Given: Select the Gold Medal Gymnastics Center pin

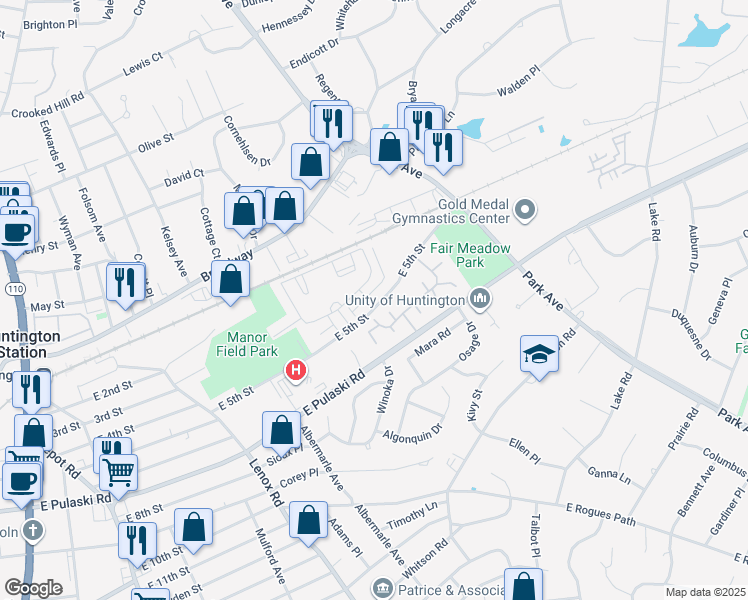Looking at the screenshot, I should (x=525, y=210).
